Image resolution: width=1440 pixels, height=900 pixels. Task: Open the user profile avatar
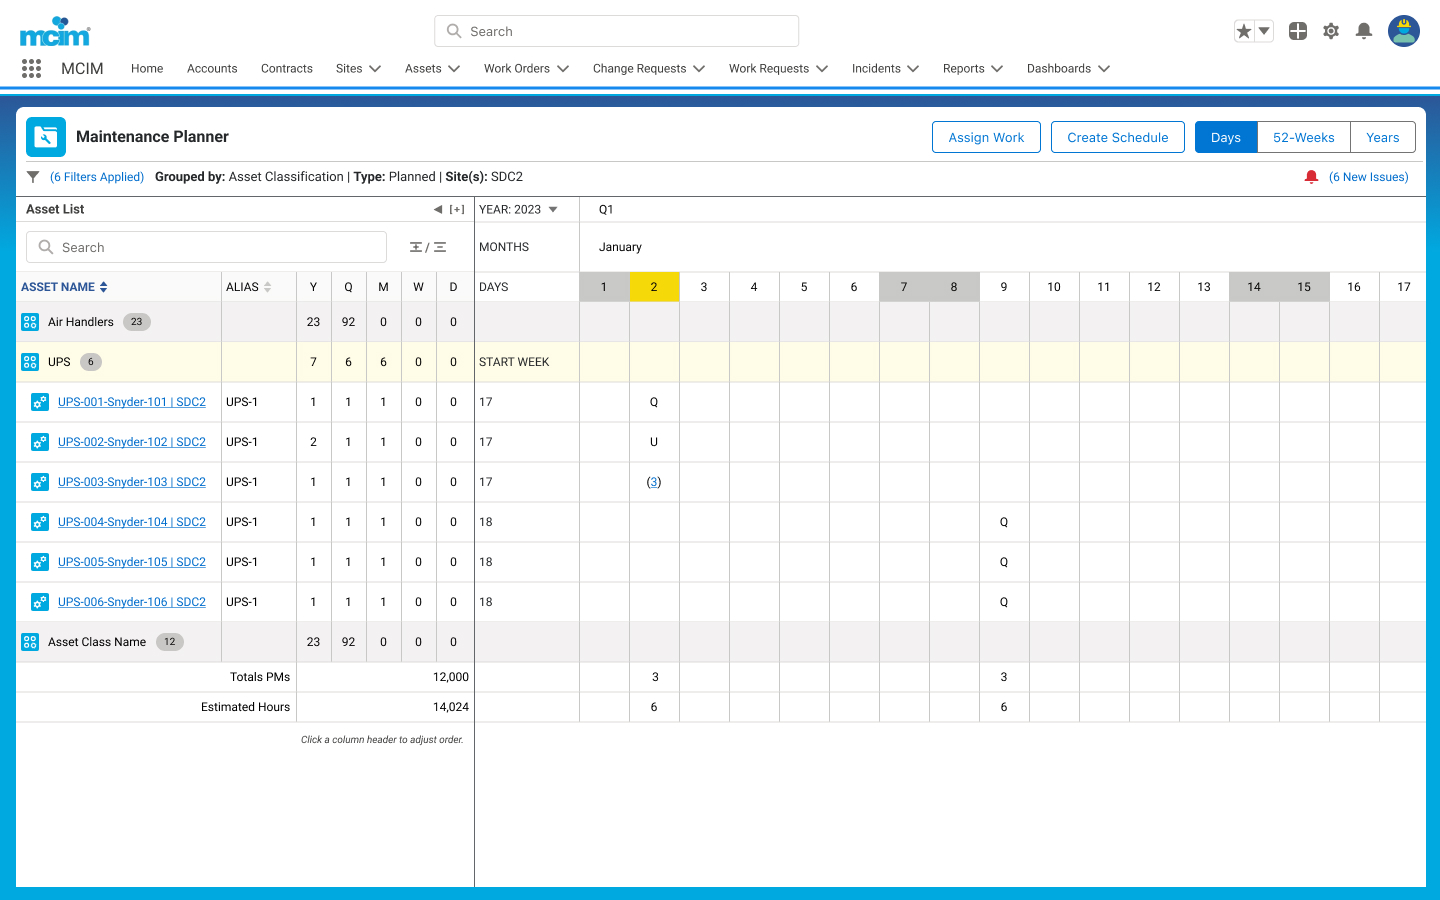coord(1404,31)
